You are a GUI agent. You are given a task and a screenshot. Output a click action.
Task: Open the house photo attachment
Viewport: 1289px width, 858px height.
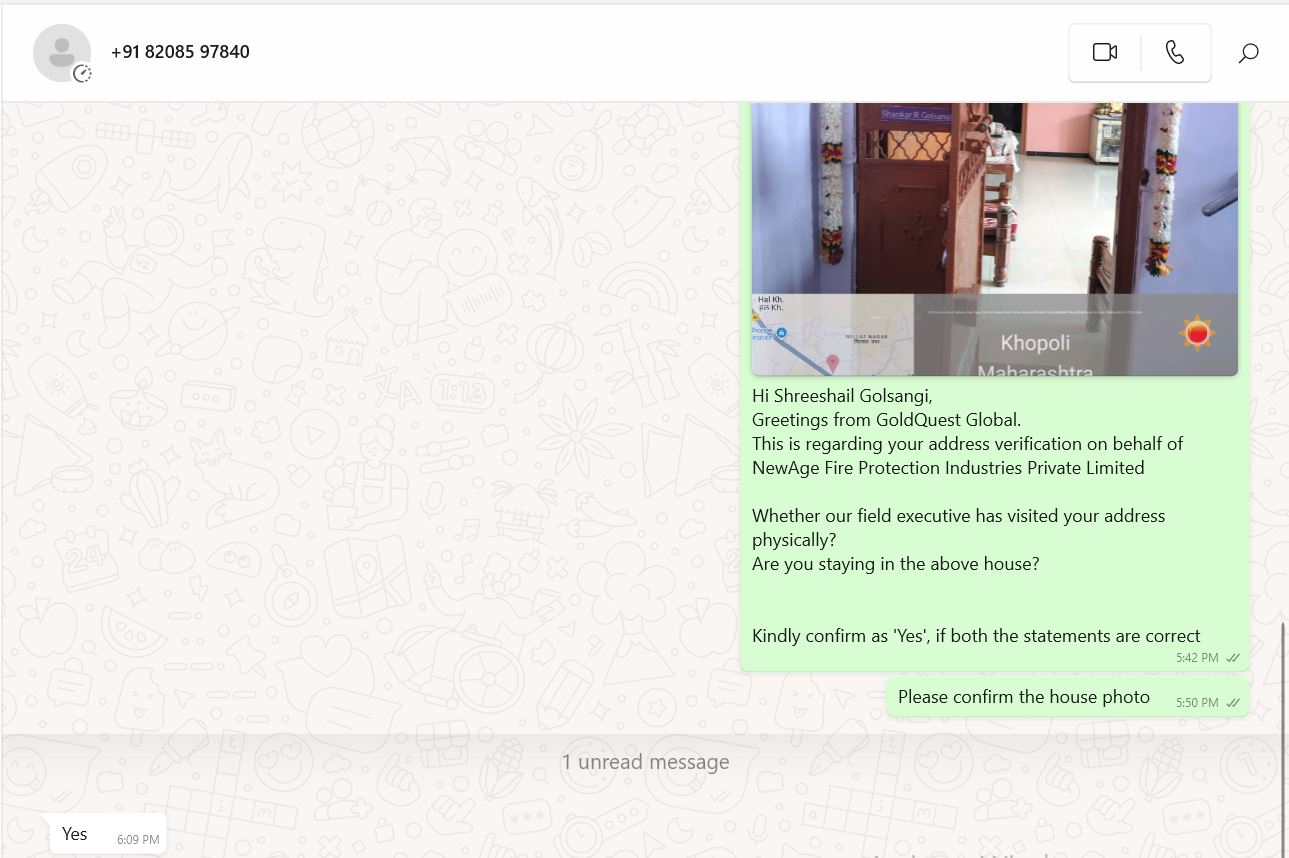[x=994, y=239]
